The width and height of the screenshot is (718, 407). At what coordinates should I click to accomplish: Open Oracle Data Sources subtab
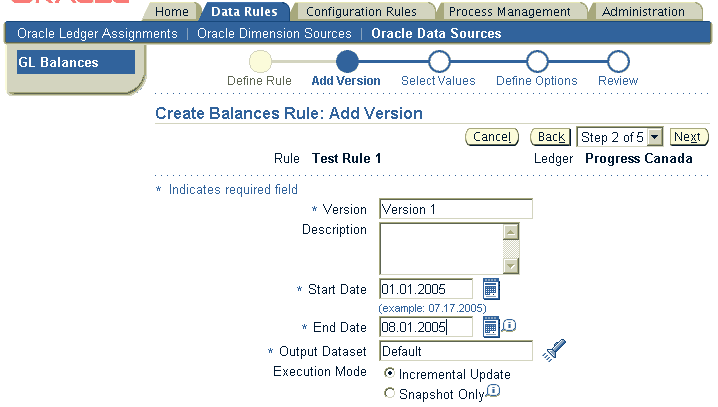[x=436, y=33]
